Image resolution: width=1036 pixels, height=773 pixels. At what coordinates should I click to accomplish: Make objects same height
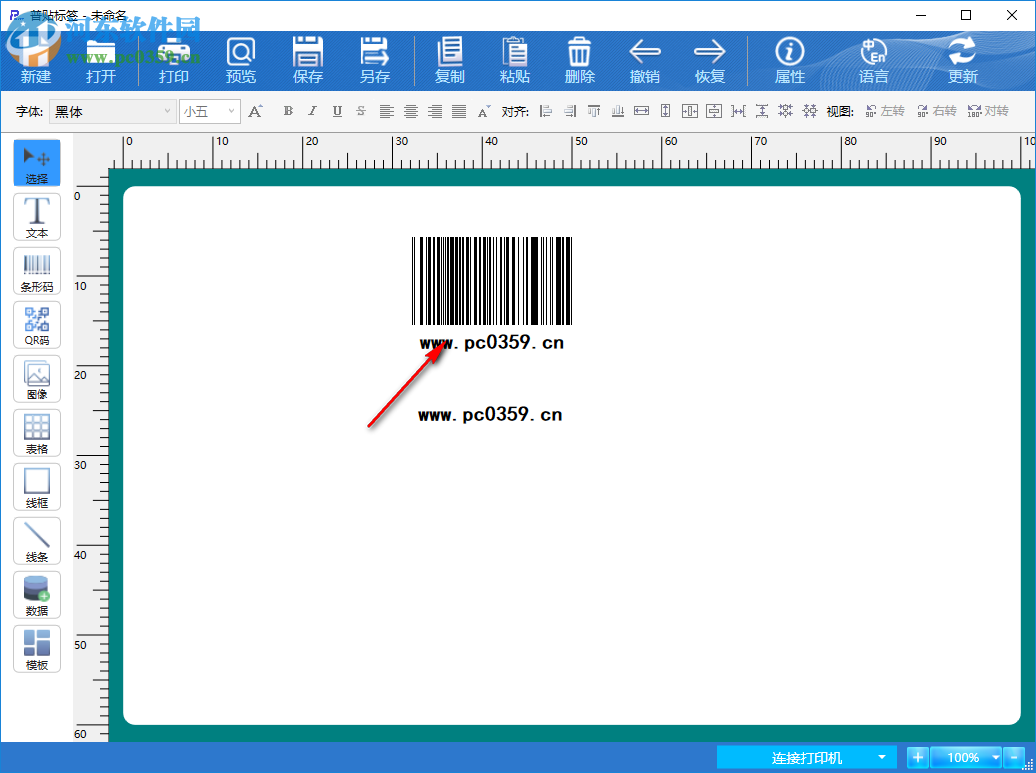click(x=665, y=111)
